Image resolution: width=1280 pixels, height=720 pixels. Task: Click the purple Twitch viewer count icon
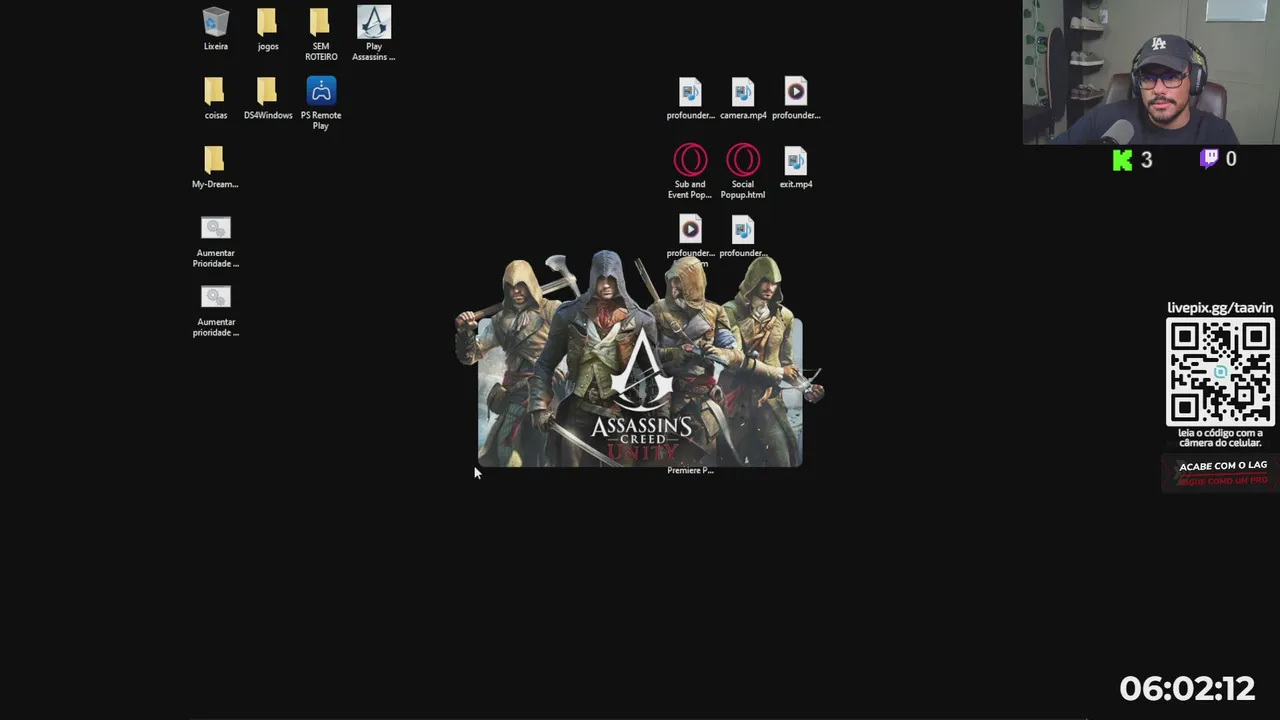tap(1209, 159)
